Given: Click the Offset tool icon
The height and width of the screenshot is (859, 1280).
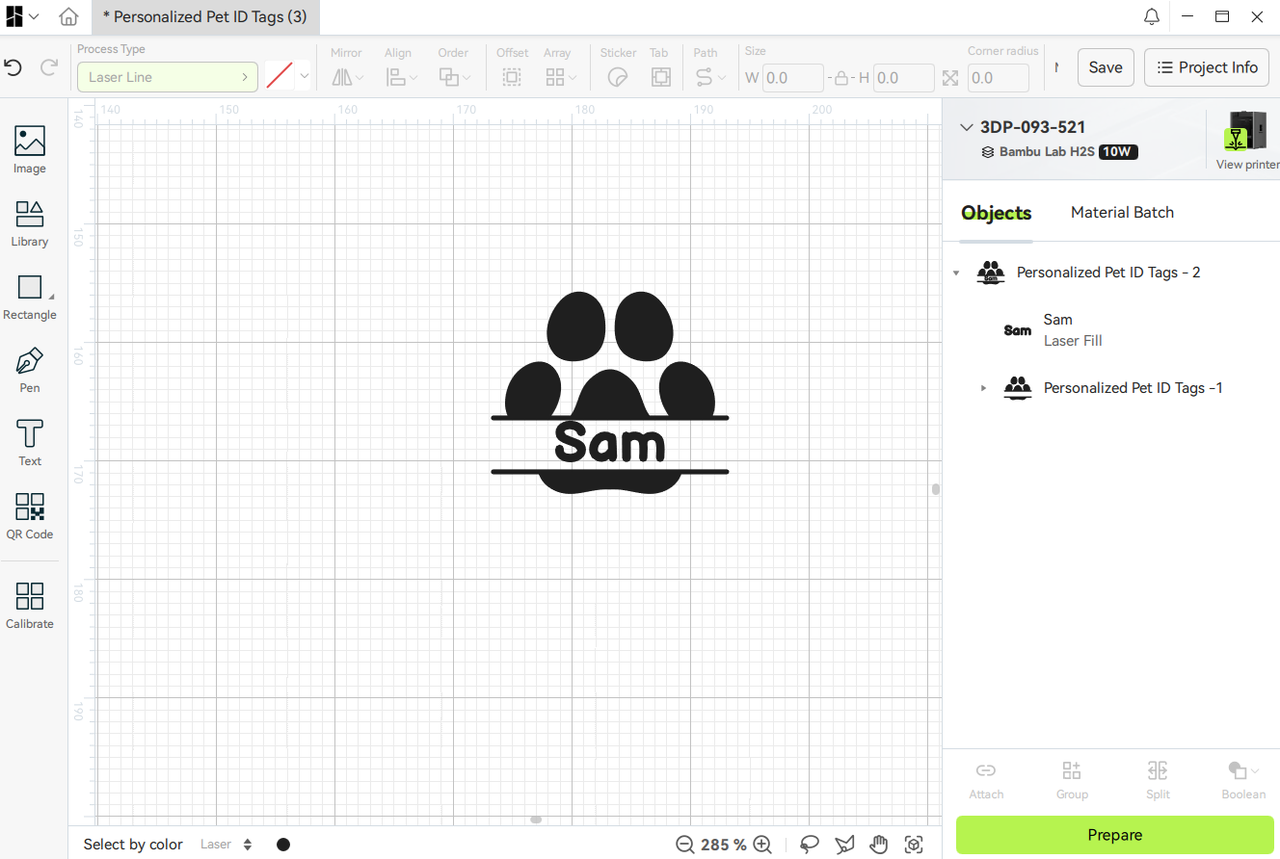Looking at the screenshot, I should click(512, 77).
